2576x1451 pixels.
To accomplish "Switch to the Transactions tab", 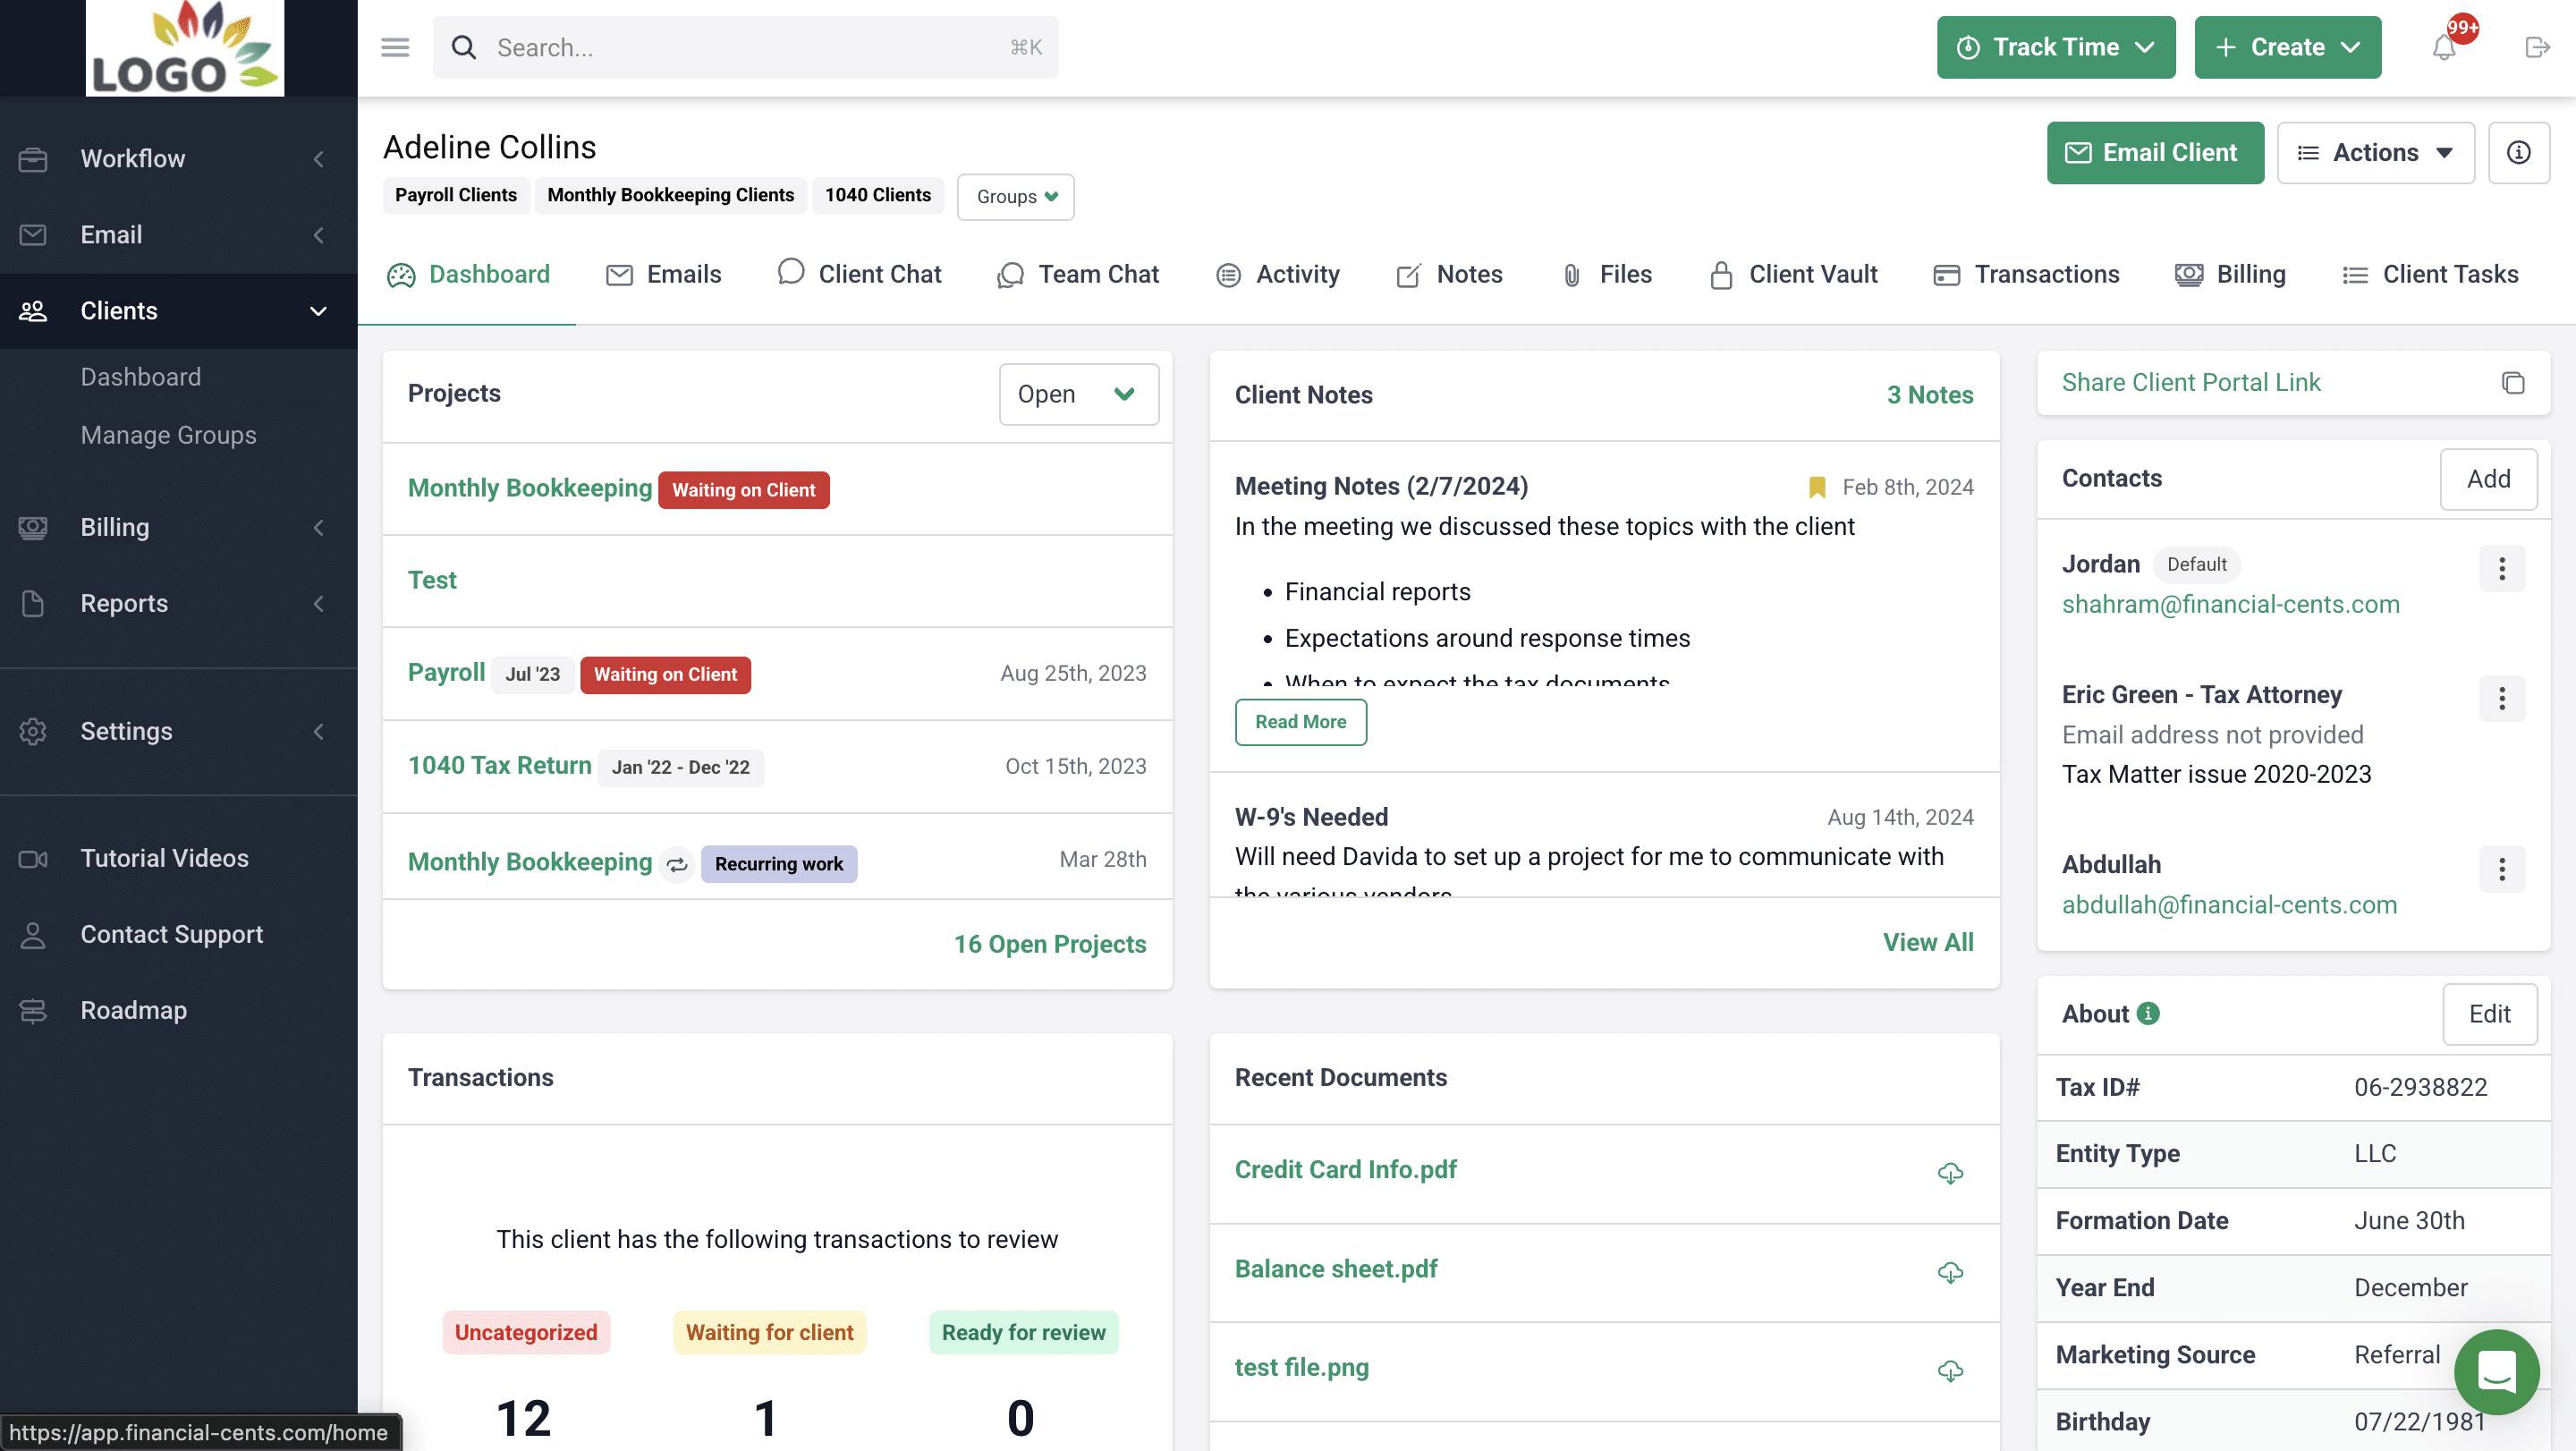I will tap(2045, 274).
